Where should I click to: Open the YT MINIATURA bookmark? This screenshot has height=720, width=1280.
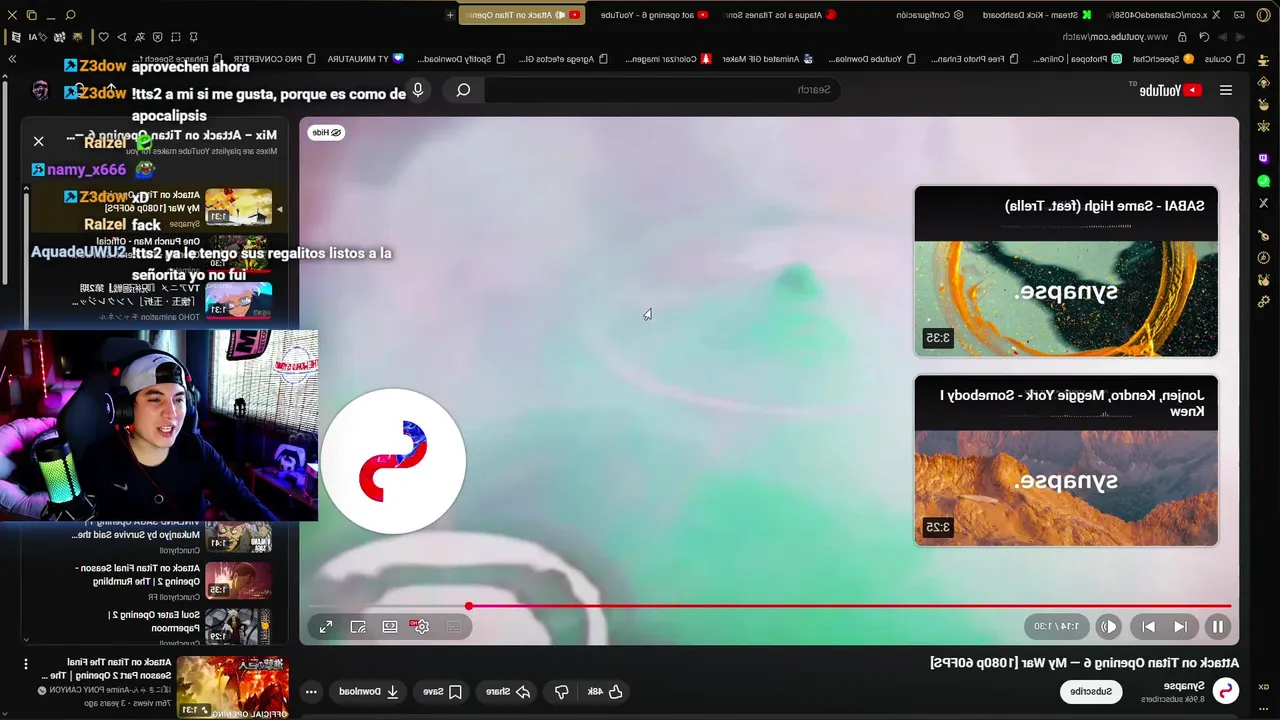[x=366, y=59]
